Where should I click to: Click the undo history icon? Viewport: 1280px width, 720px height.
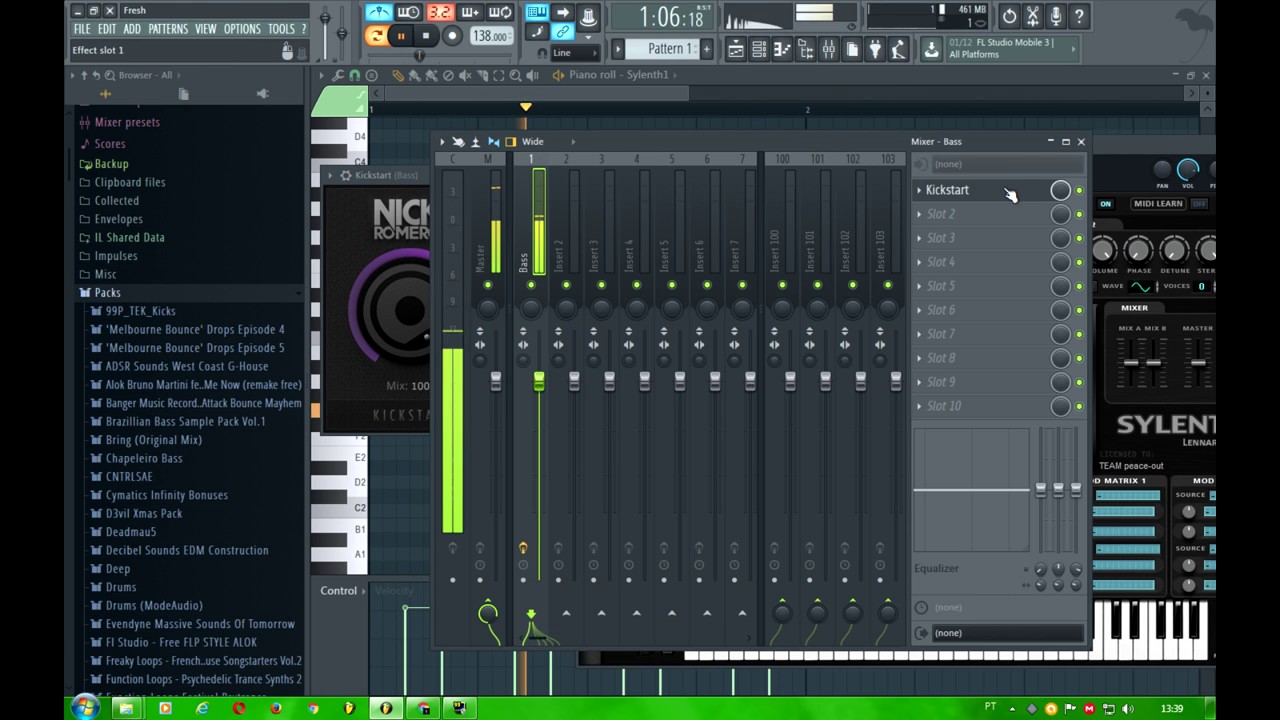[1009, 16]
